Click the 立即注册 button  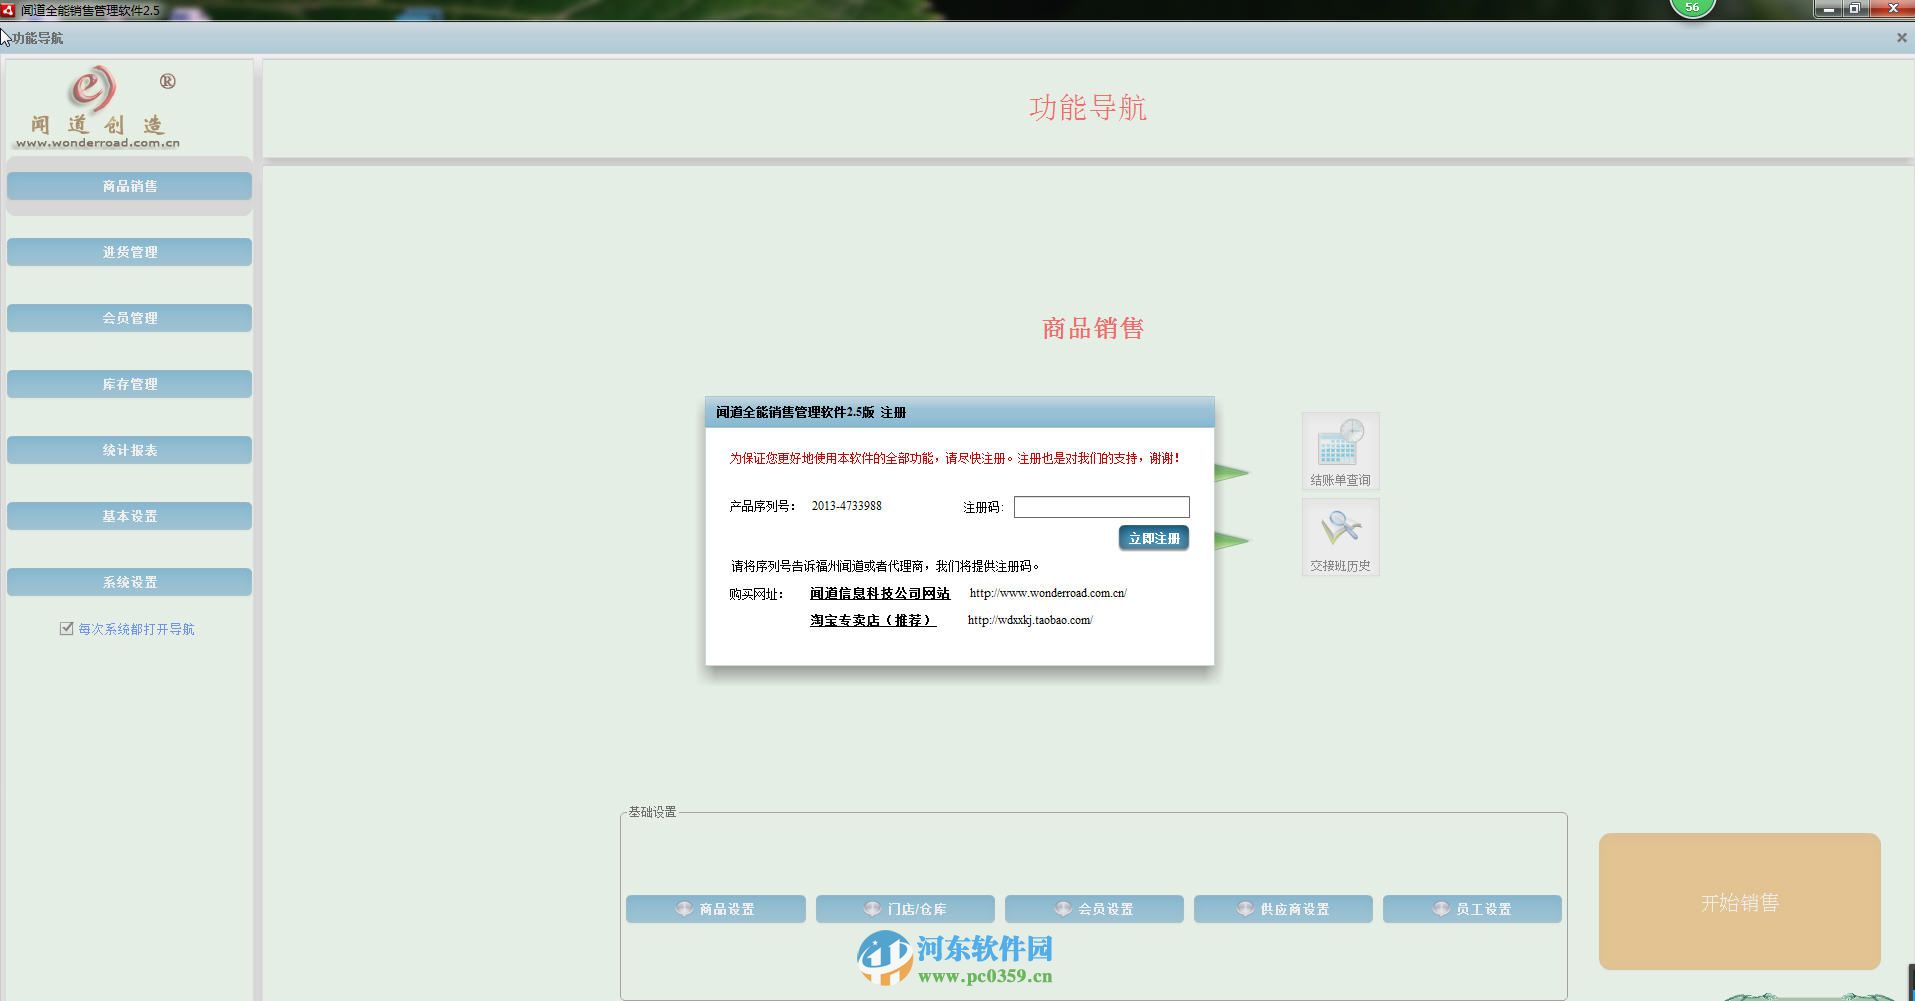coord(1154,538)
